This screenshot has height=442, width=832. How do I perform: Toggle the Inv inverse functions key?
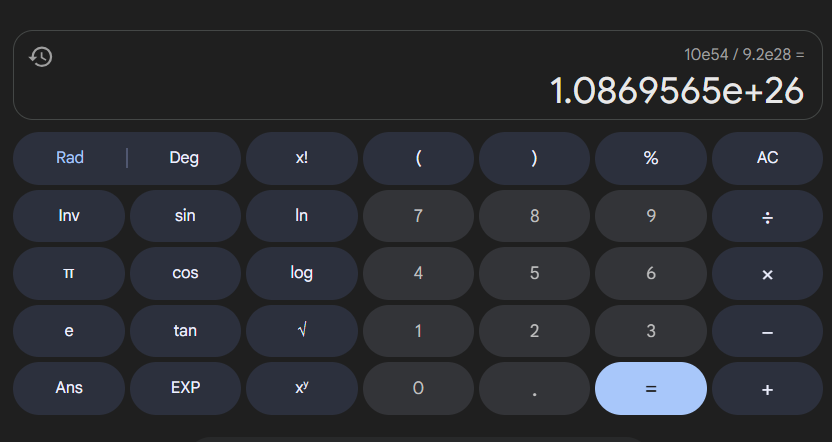(x=69, y=216)
